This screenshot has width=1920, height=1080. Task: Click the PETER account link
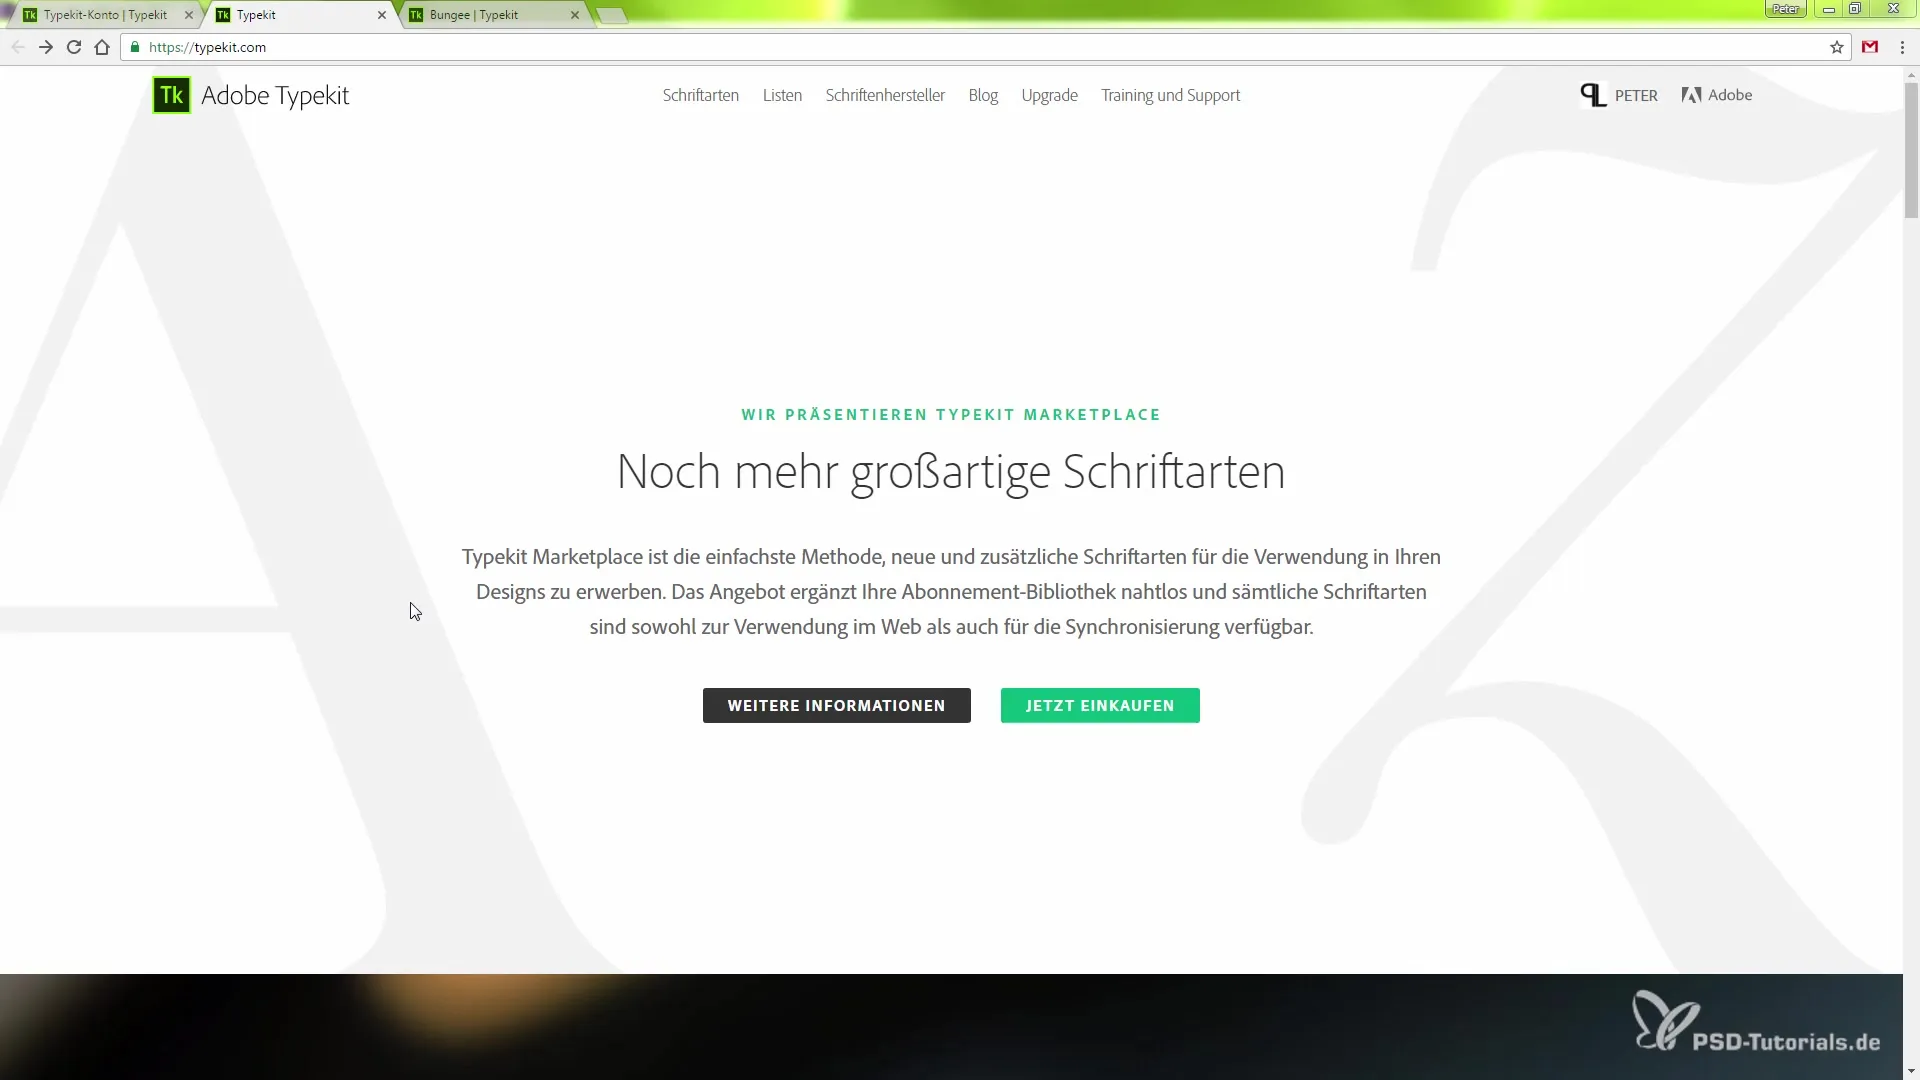(1636, 95)
